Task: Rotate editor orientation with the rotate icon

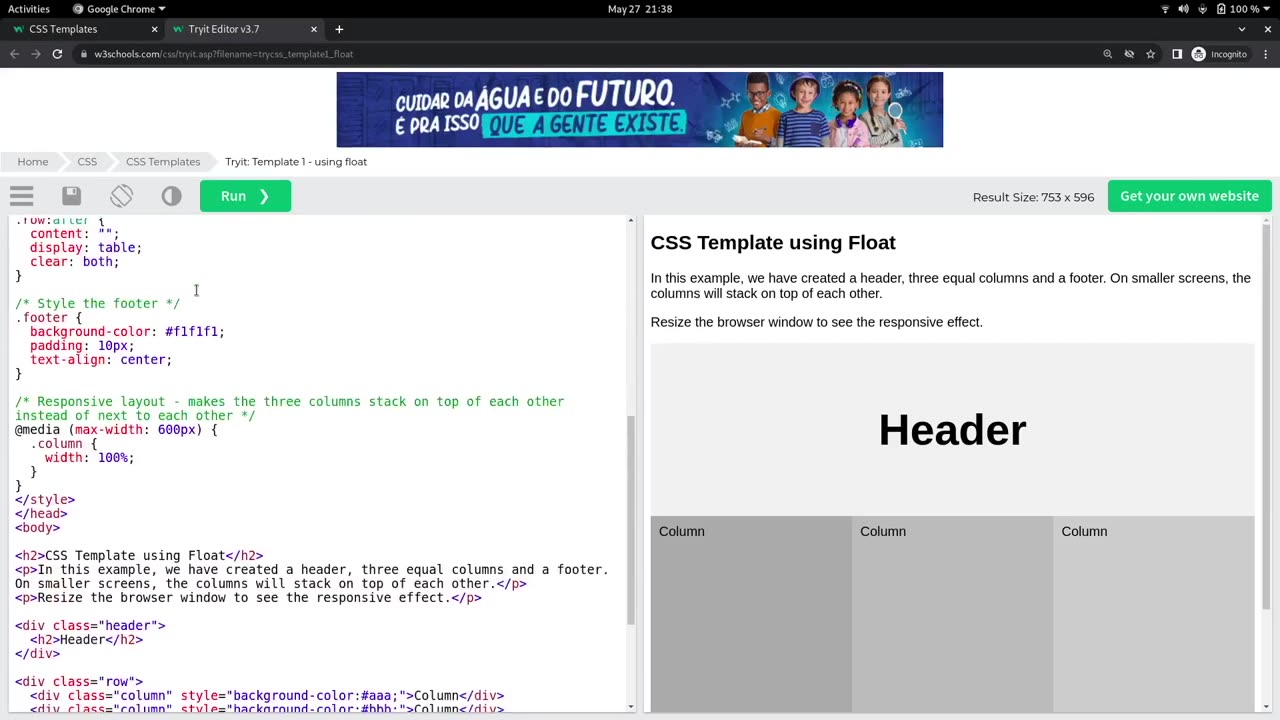Action: click(x=121, y=196)
